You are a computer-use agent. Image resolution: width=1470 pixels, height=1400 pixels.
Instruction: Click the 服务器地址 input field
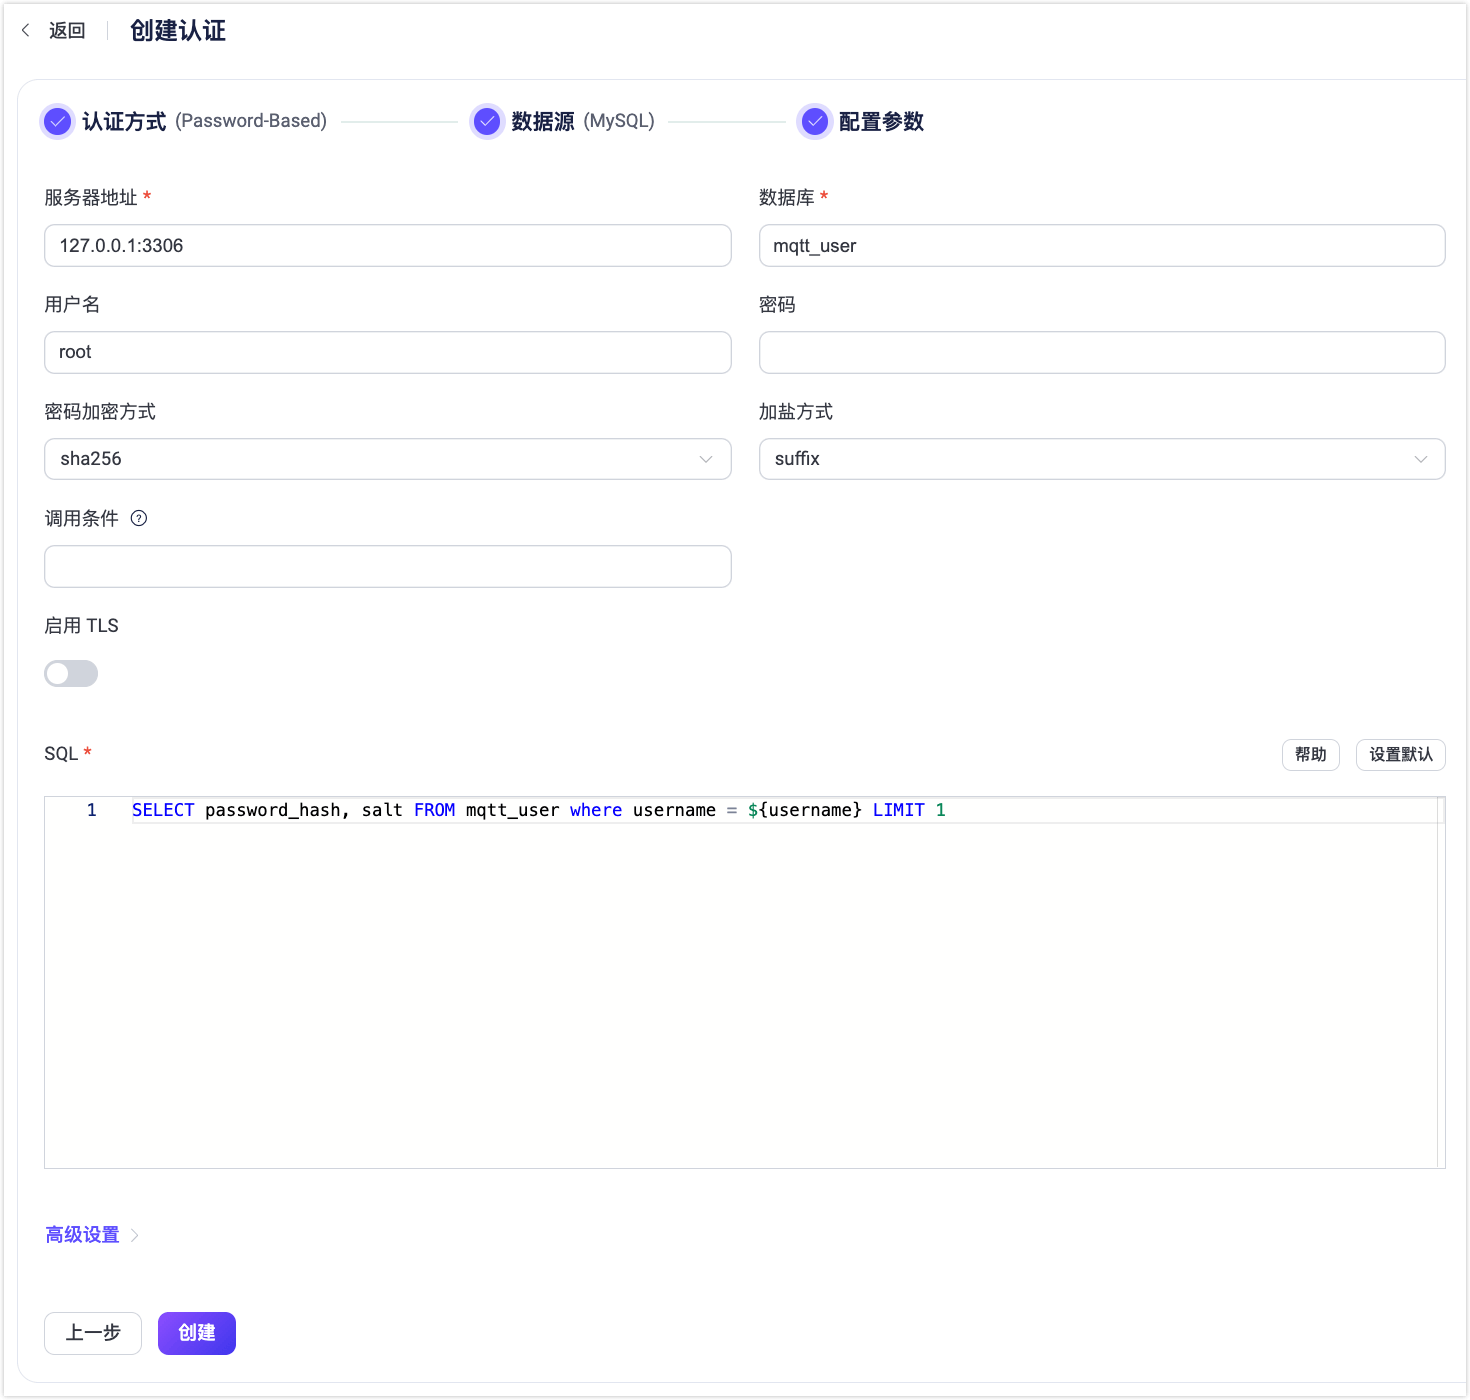click(x=387, y=245)
